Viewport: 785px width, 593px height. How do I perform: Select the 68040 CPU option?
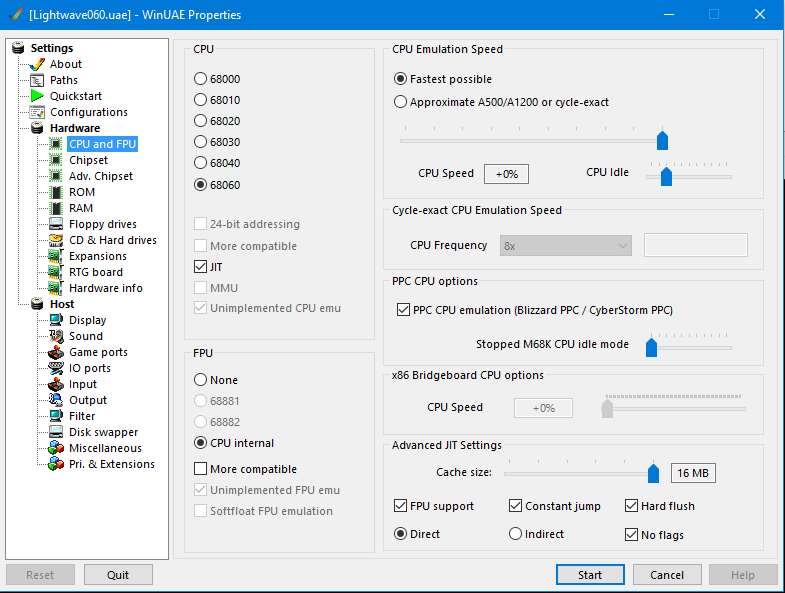[x=200, y=163]
